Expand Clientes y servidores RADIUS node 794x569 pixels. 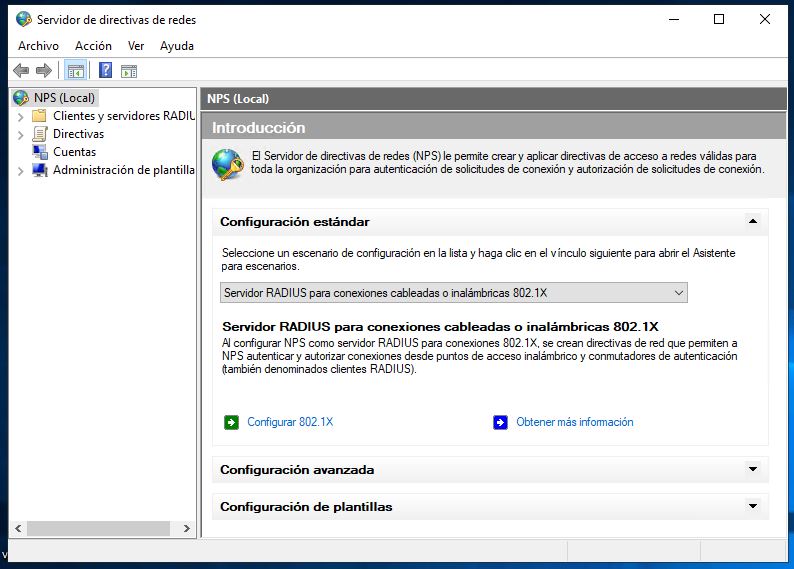[21, 117]
